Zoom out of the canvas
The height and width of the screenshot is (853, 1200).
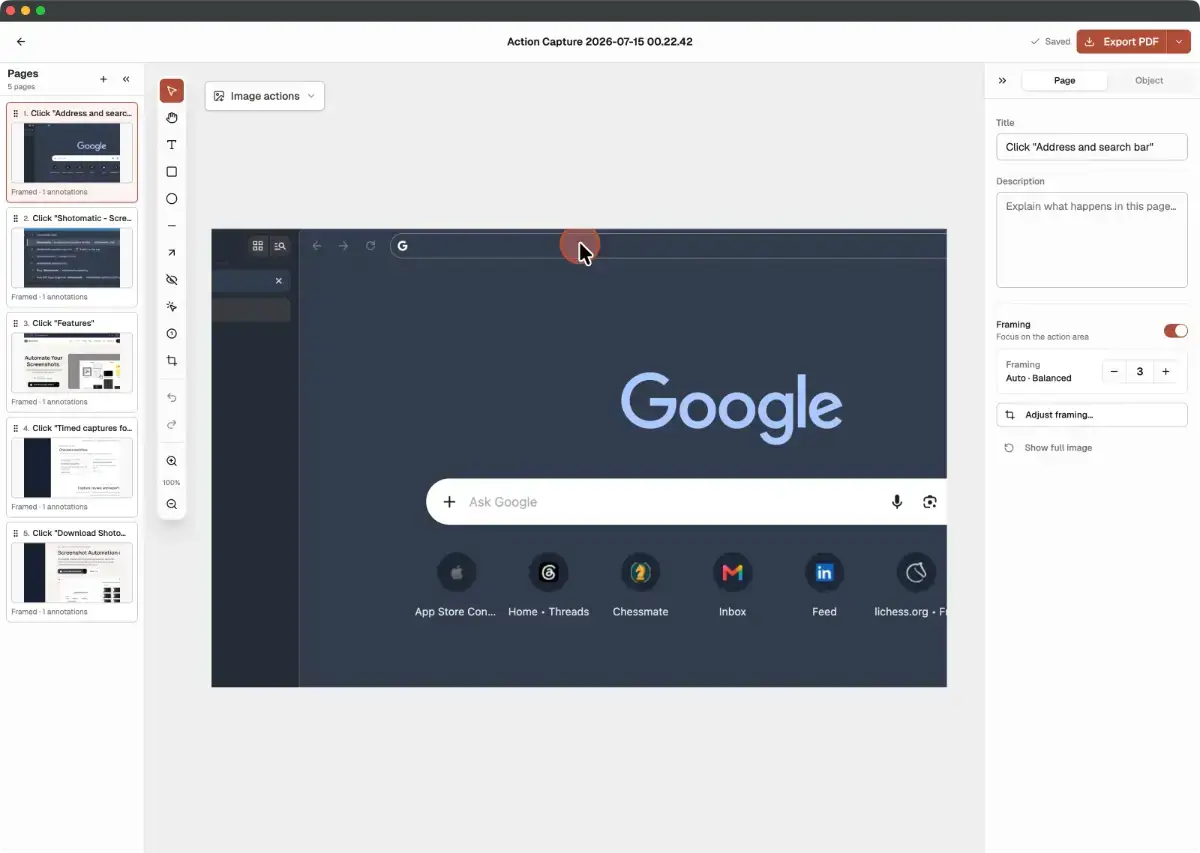click(172, 505)
